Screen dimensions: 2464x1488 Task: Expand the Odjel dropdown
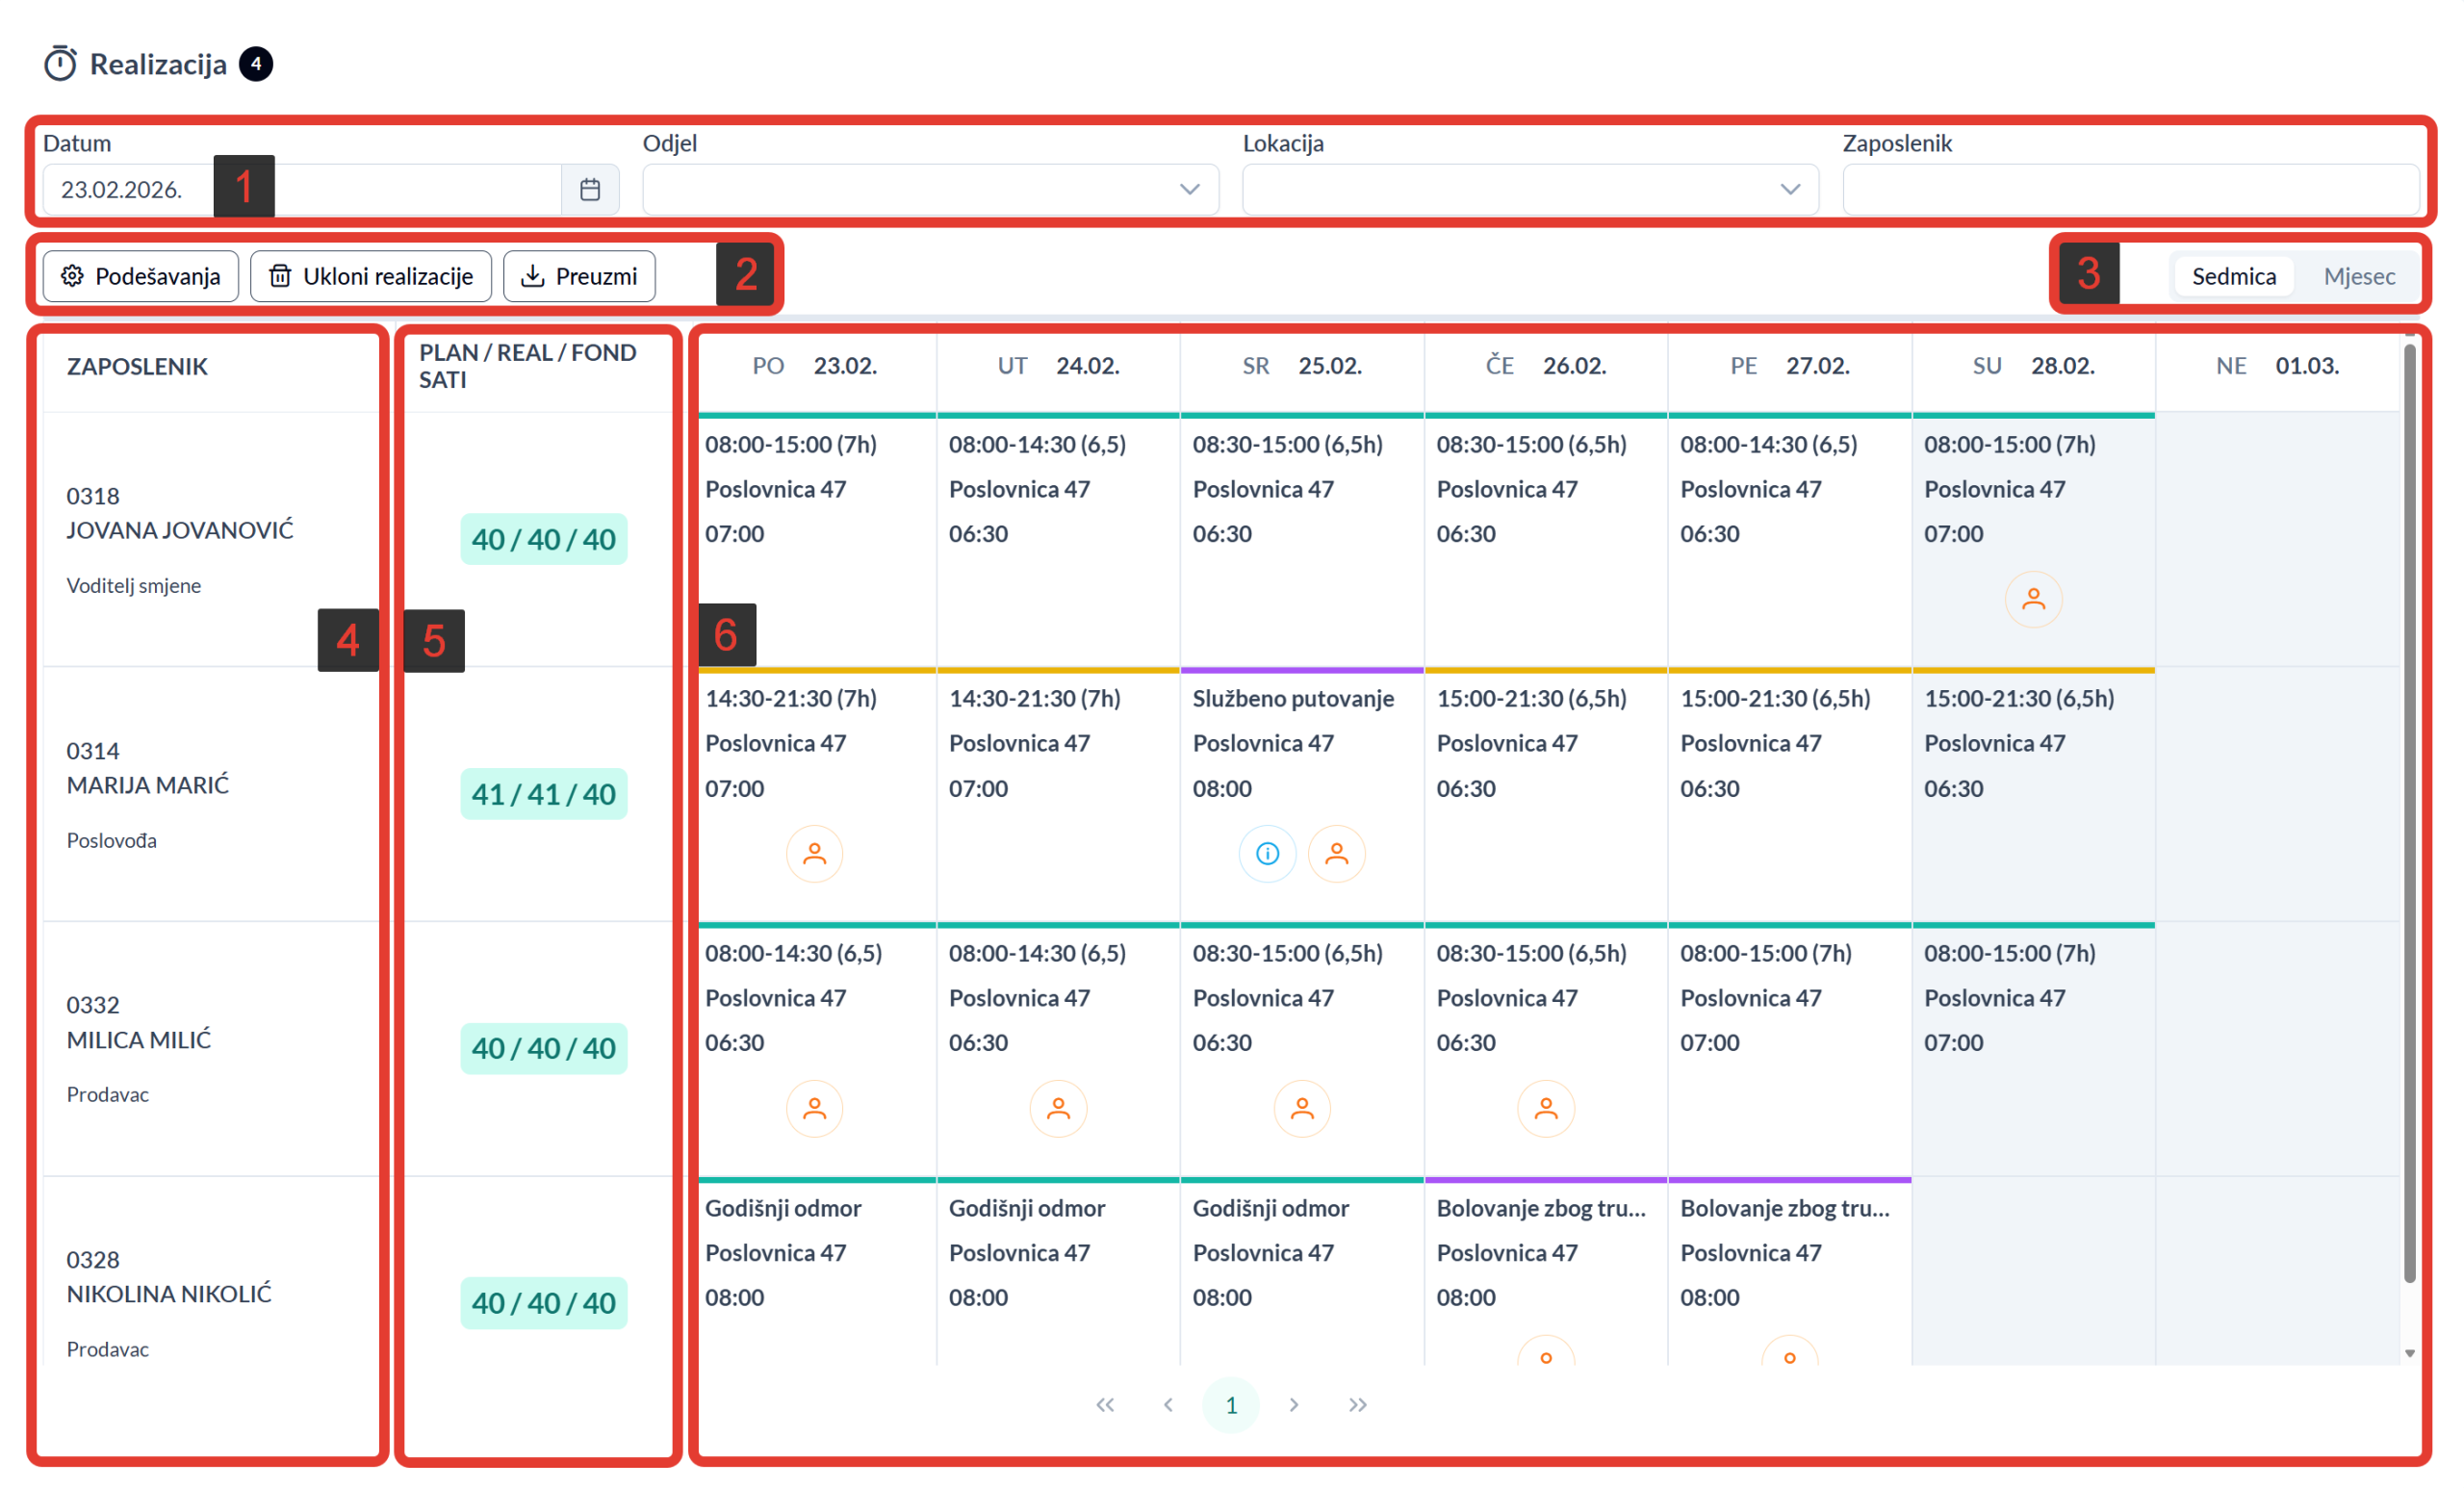point(1188,189)
